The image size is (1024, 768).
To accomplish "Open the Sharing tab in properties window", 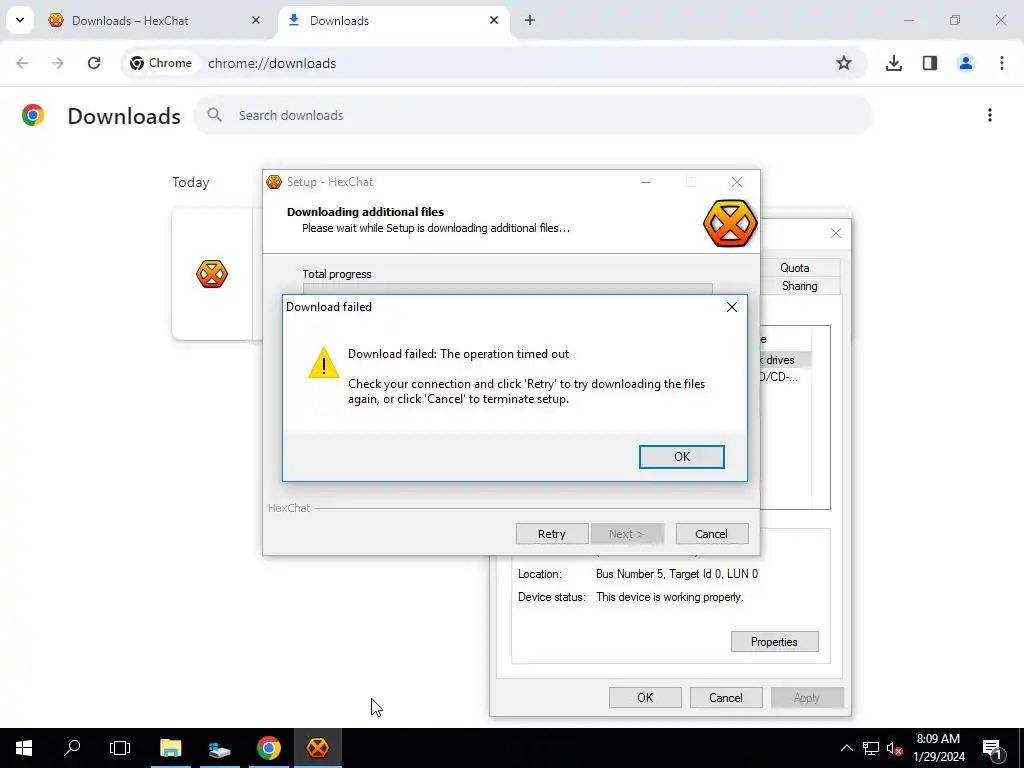I will click(x=799, y=286).
